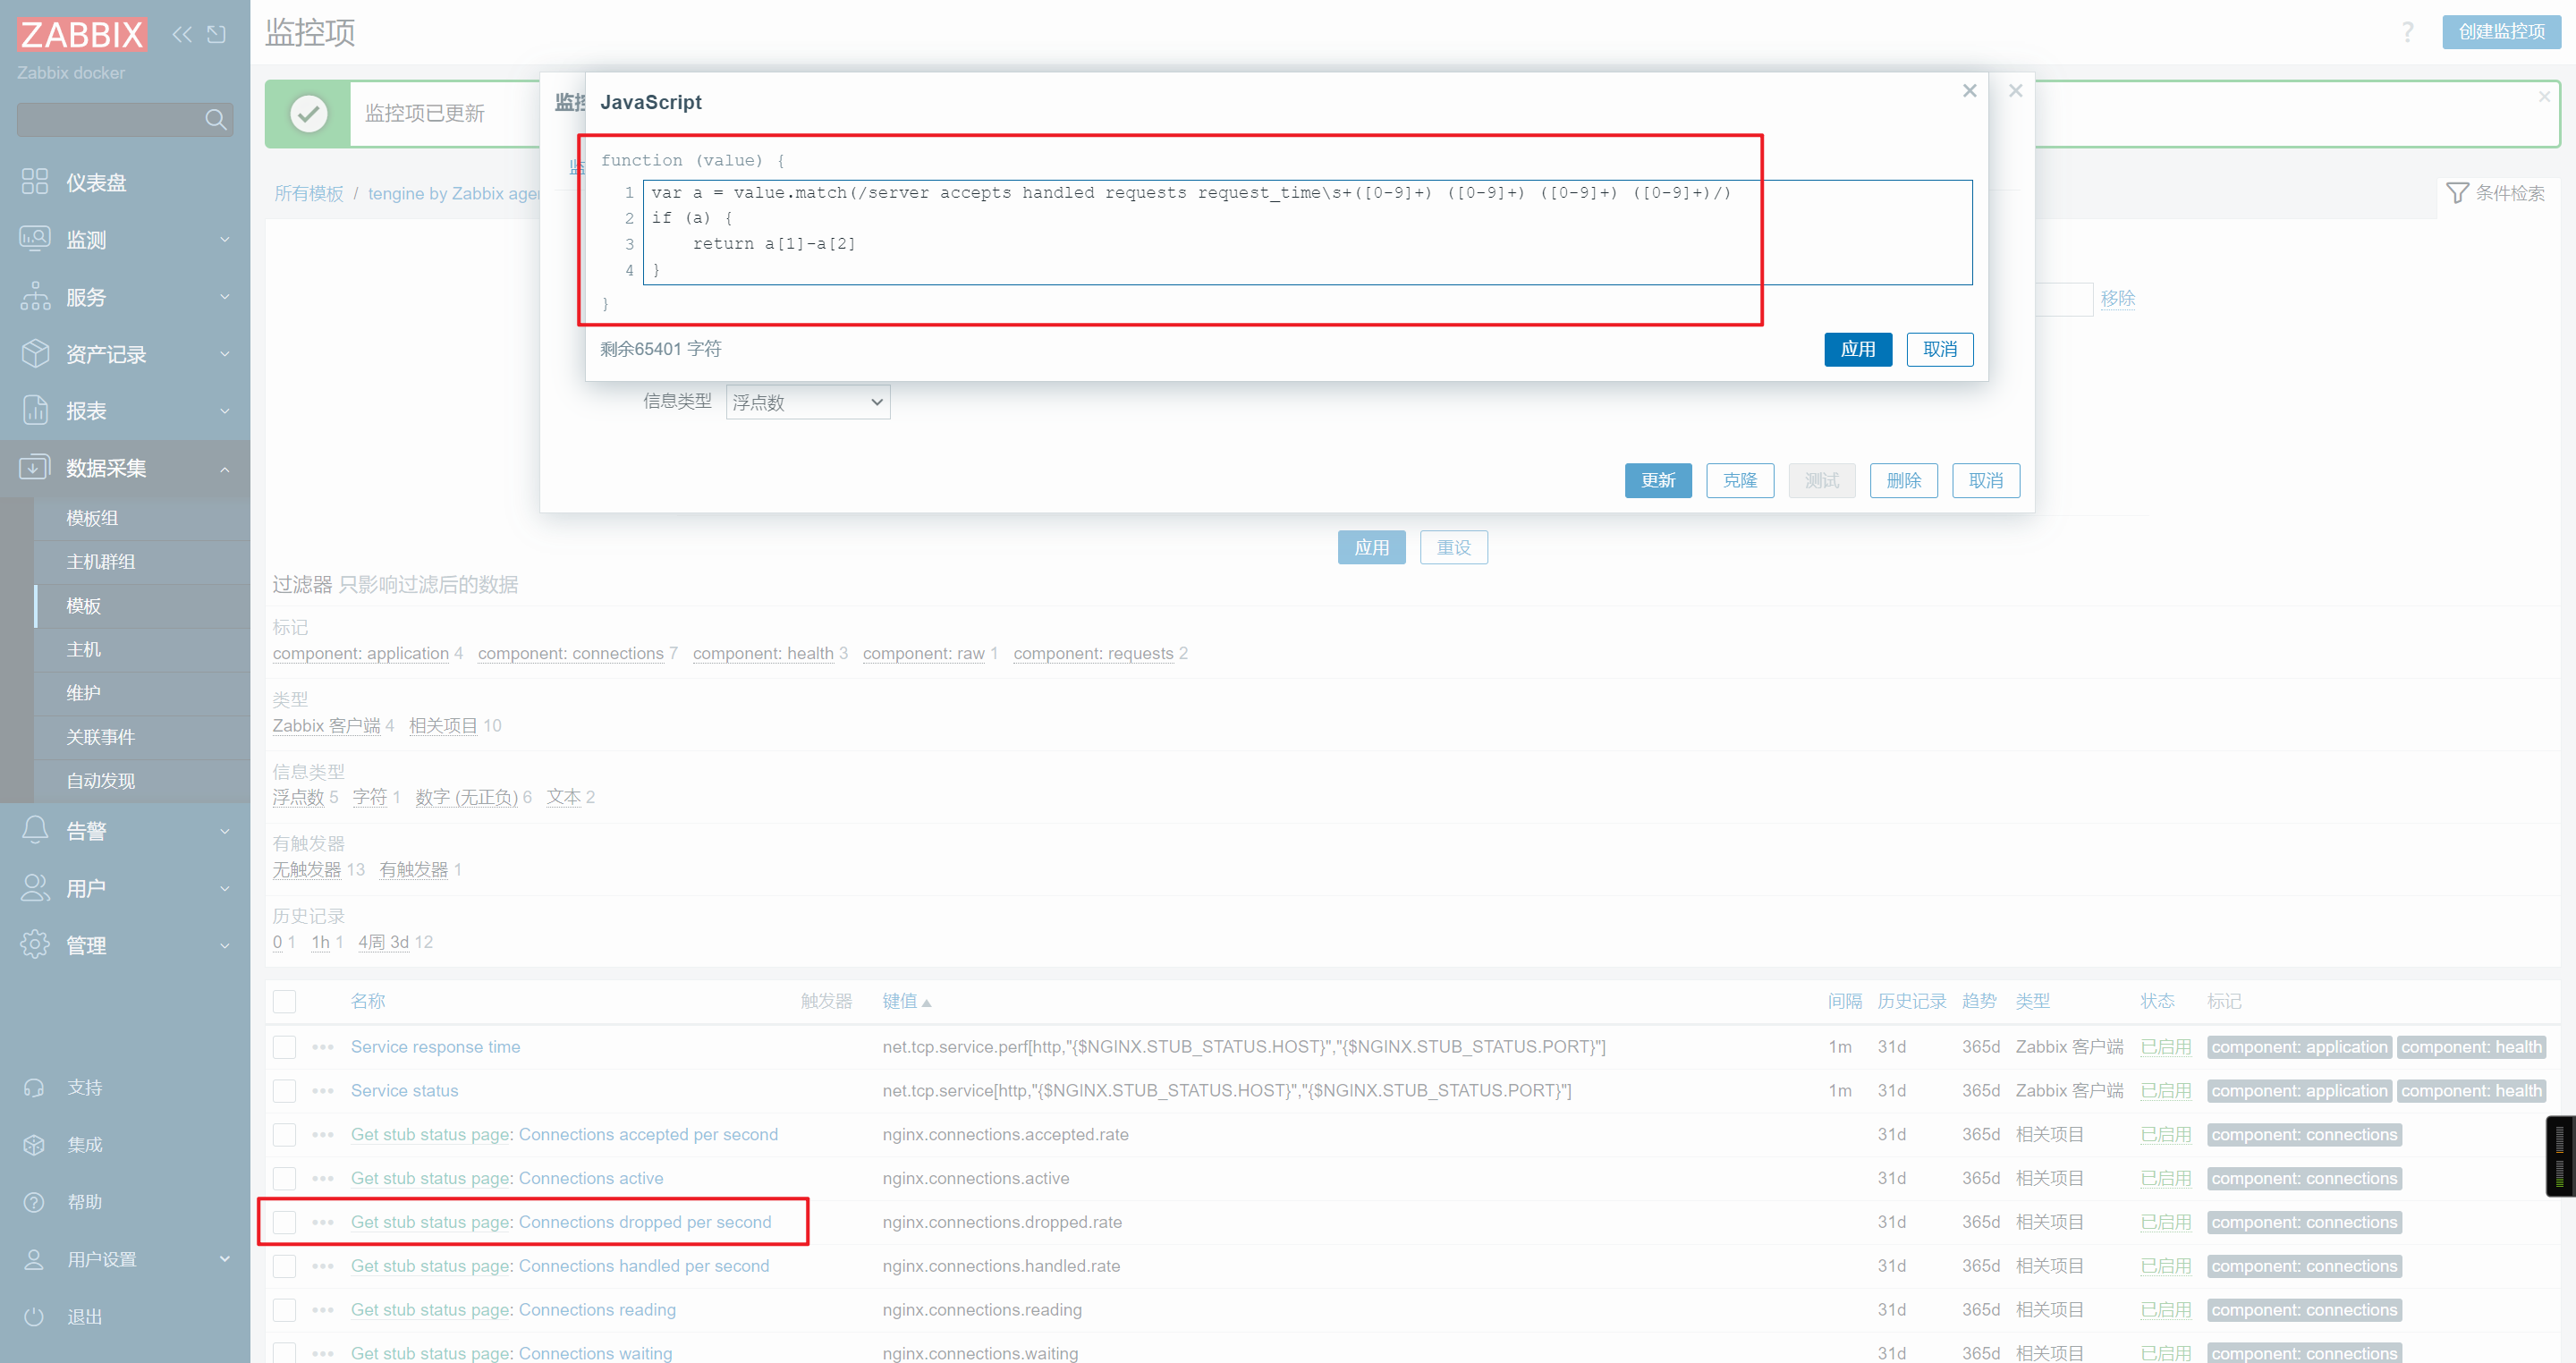The height and width of the screenshot is (1363, 2576).
Task: Check the Connections waiting row
Action: coord(285,1353)
